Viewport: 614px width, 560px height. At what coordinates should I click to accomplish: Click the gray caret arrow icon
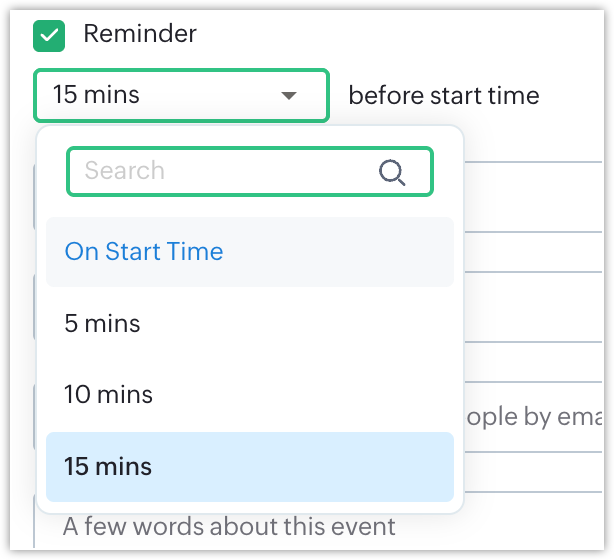[289, 96]
